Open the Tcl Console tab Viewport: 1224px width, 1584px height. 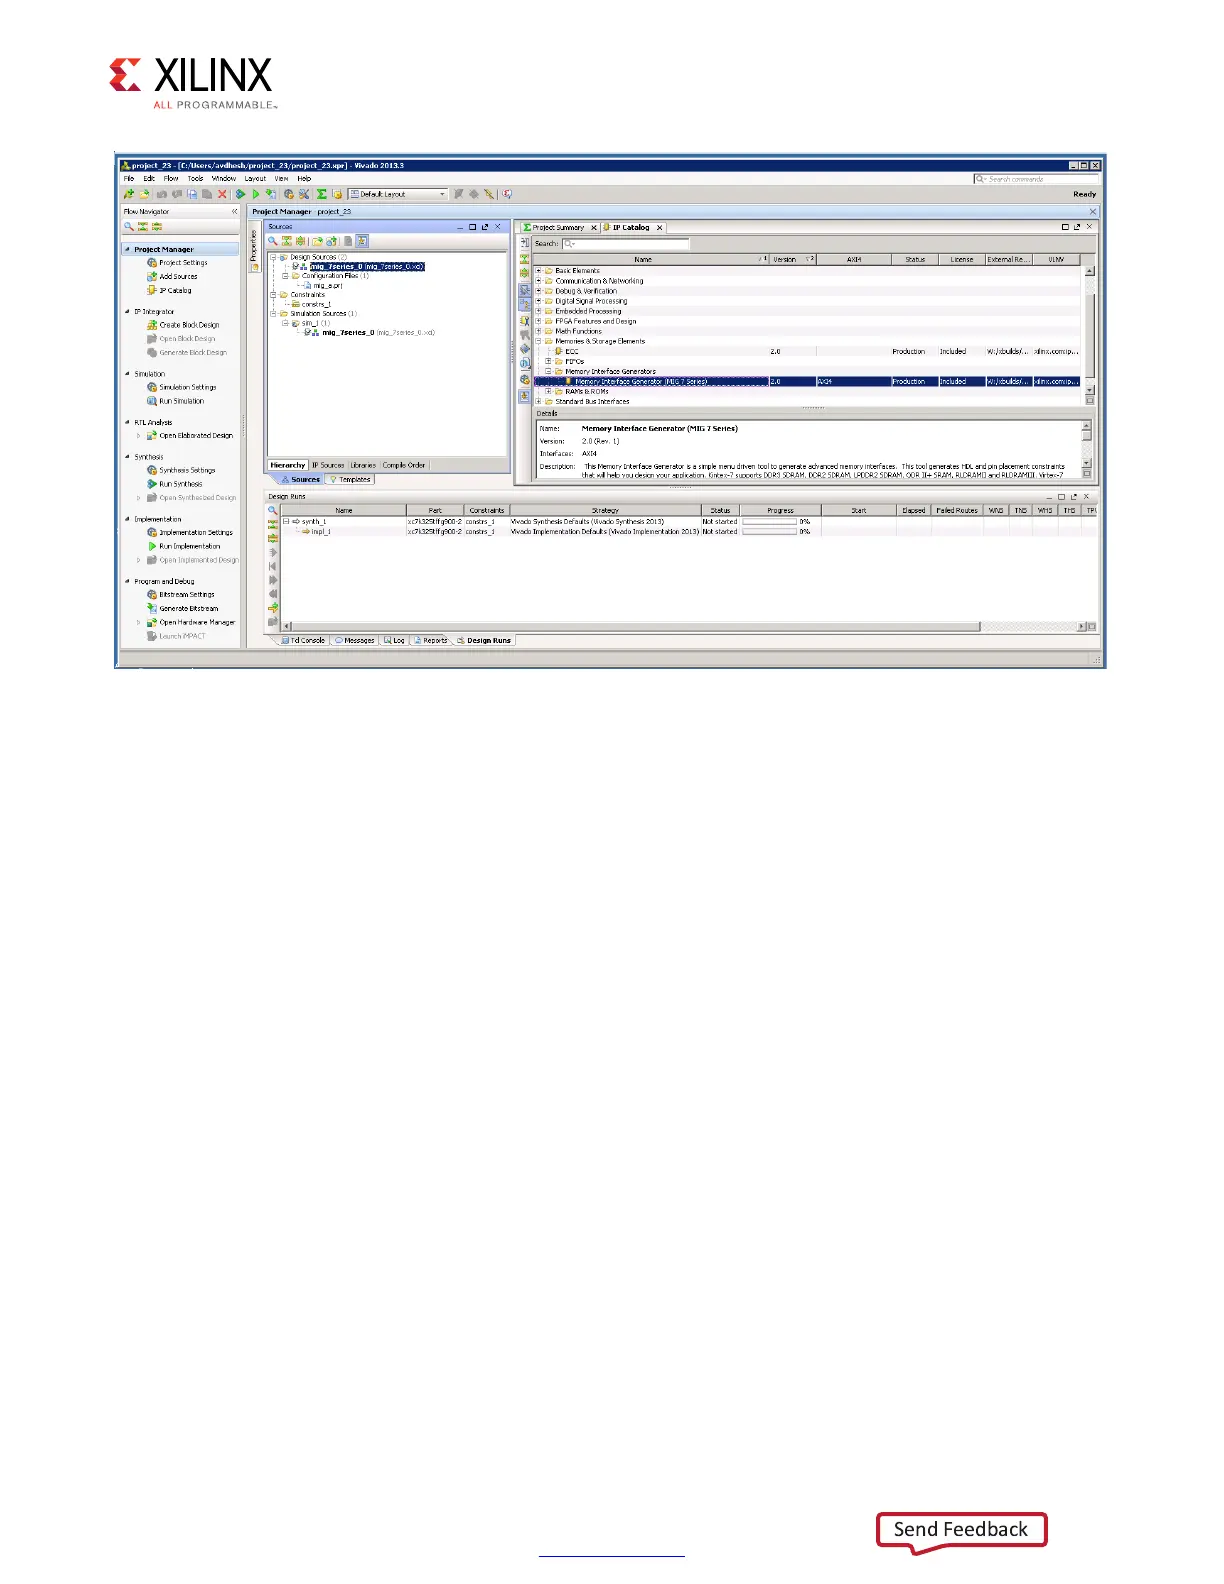point(304,641)
